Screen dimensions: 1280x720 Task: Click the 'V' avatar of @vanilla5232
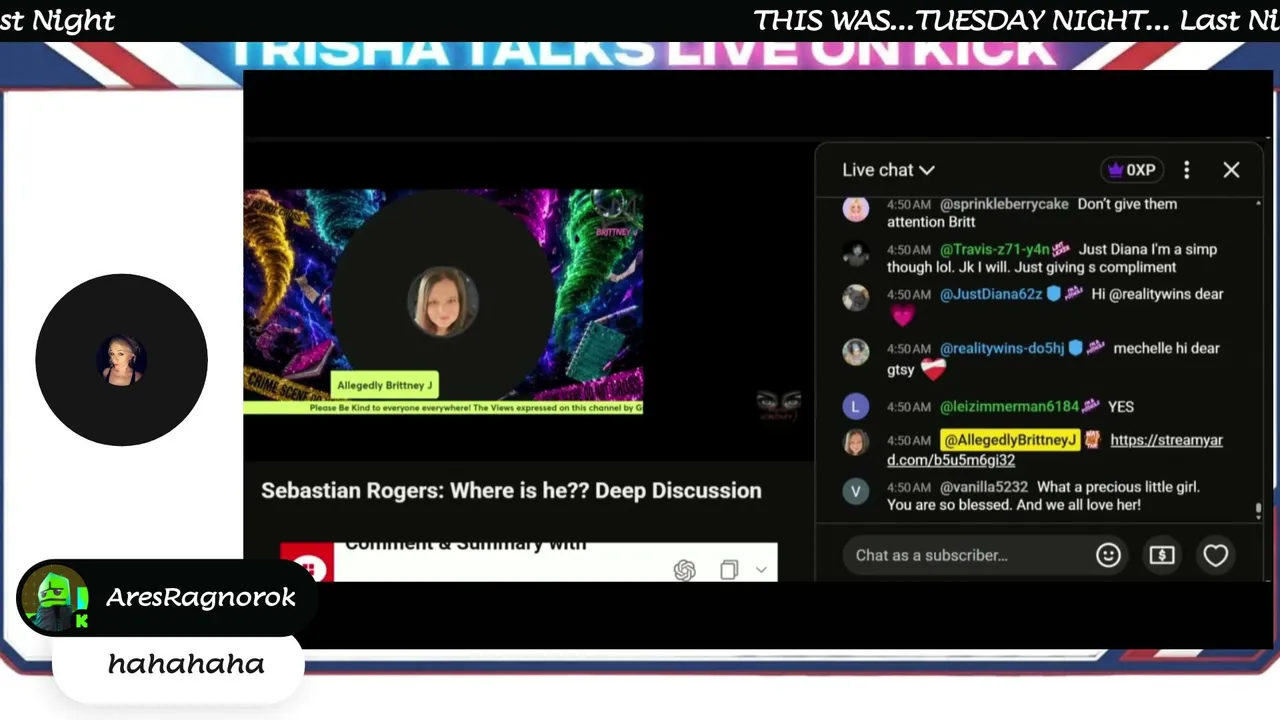(x=856, y=491)
